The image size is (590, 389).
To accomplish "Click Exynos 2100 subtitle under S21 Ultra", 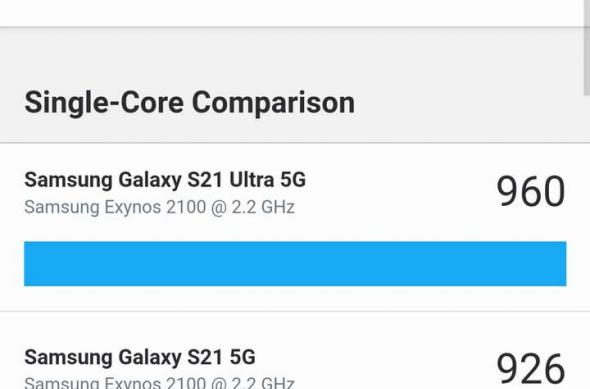I will pyautogui.click(x=159, y=207).
